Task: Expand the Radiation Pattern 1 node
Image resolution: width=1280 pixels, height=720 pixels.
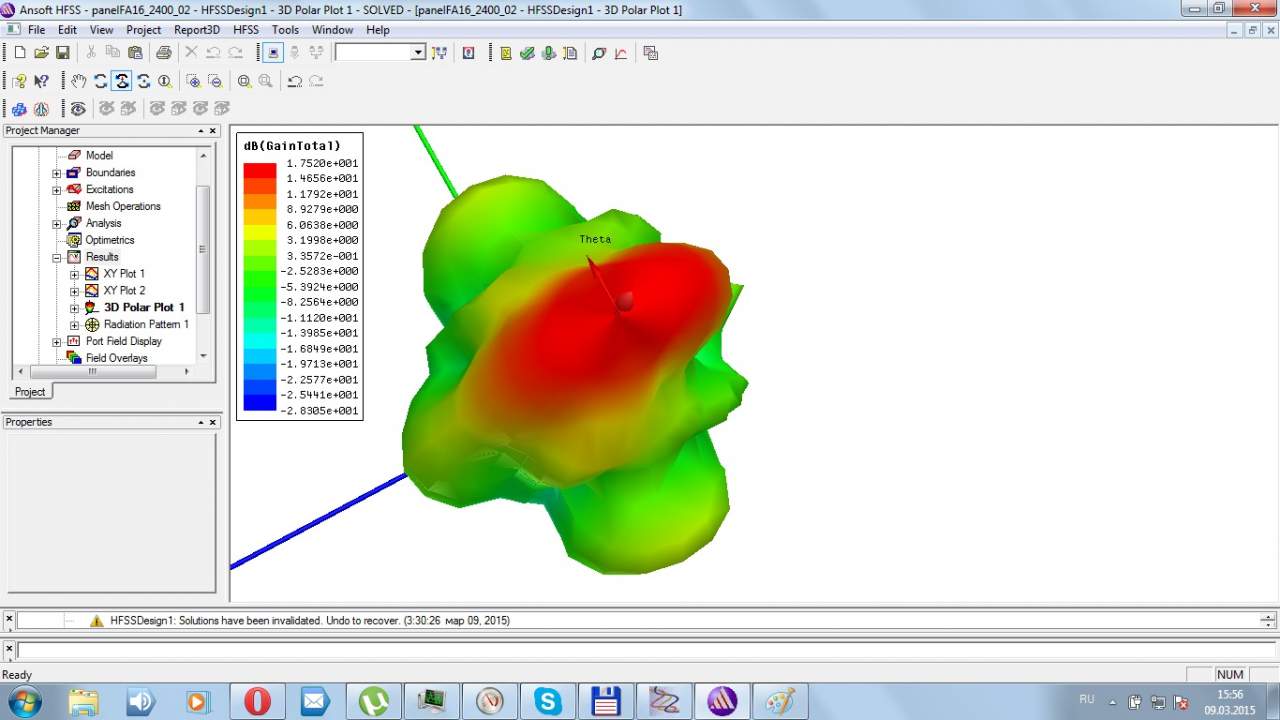Action: (75, 325)
